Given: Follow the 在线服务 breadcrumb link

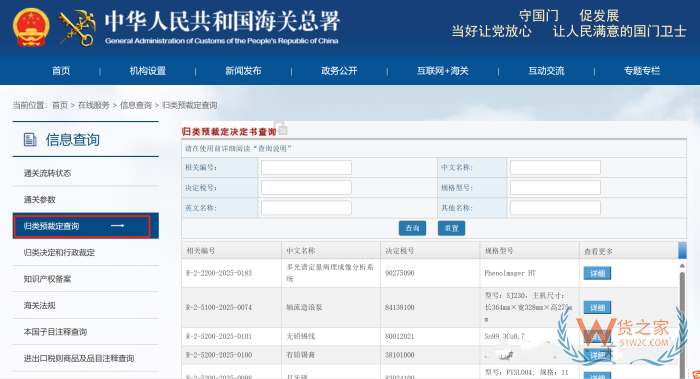Looking at the screenshot, I should 94,105.
